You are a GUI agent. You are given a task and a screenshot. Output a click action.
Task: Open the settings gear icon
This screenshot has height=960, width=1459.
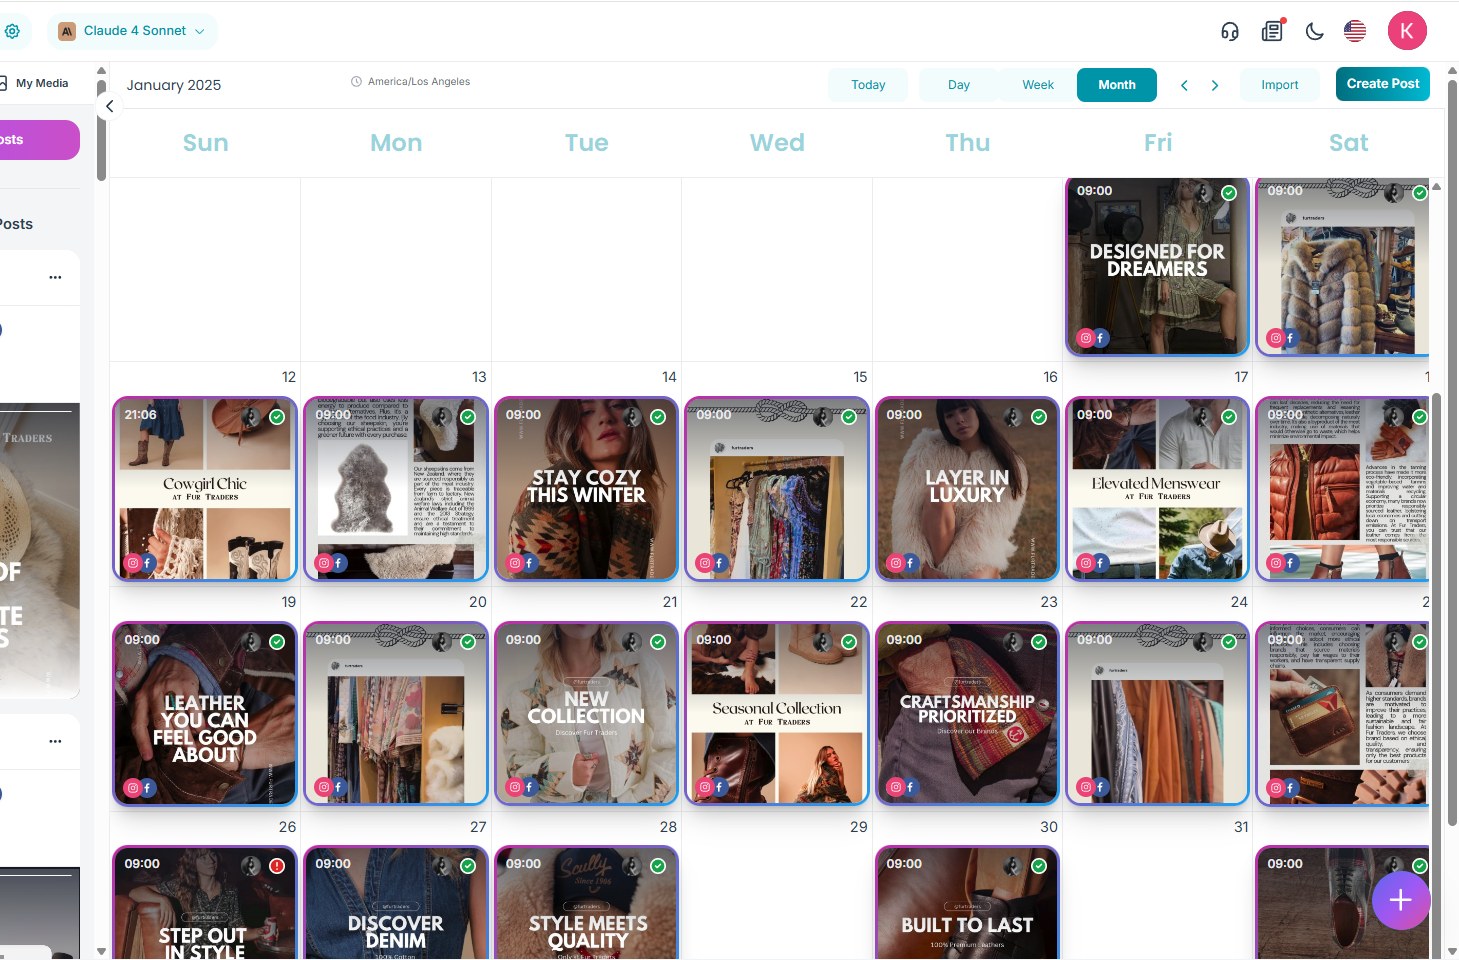click(12, 31)
